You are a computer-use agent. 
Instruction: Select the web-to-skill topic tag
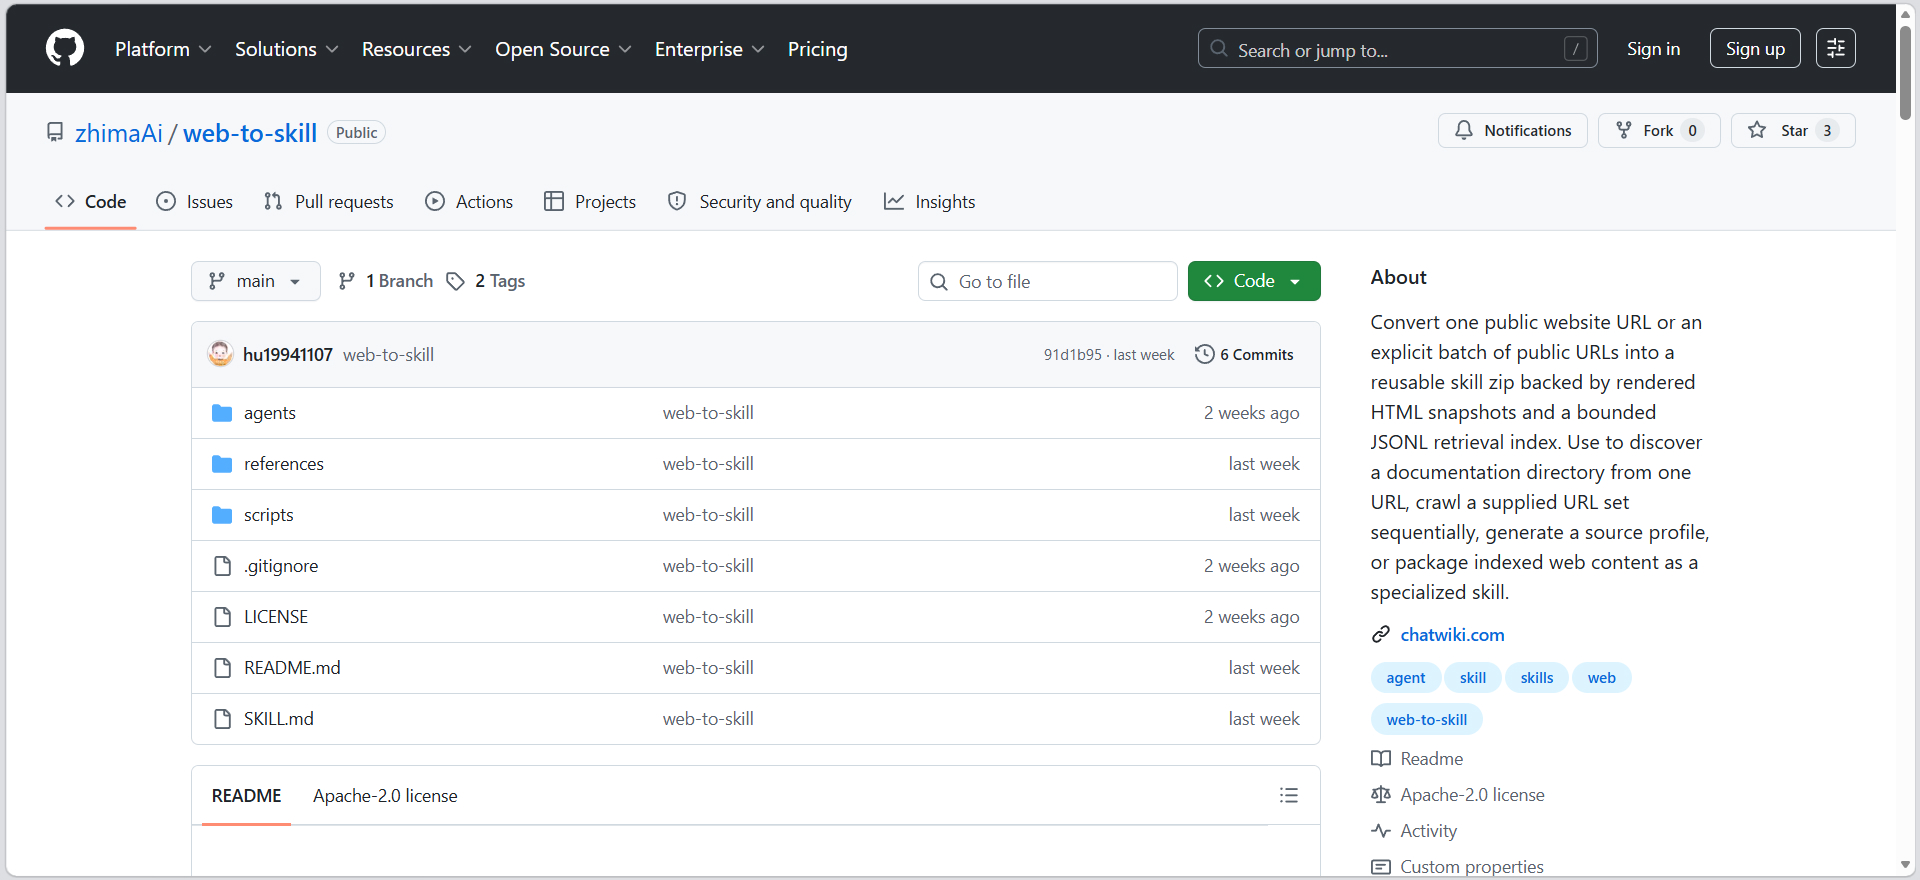click(1427, 720)
